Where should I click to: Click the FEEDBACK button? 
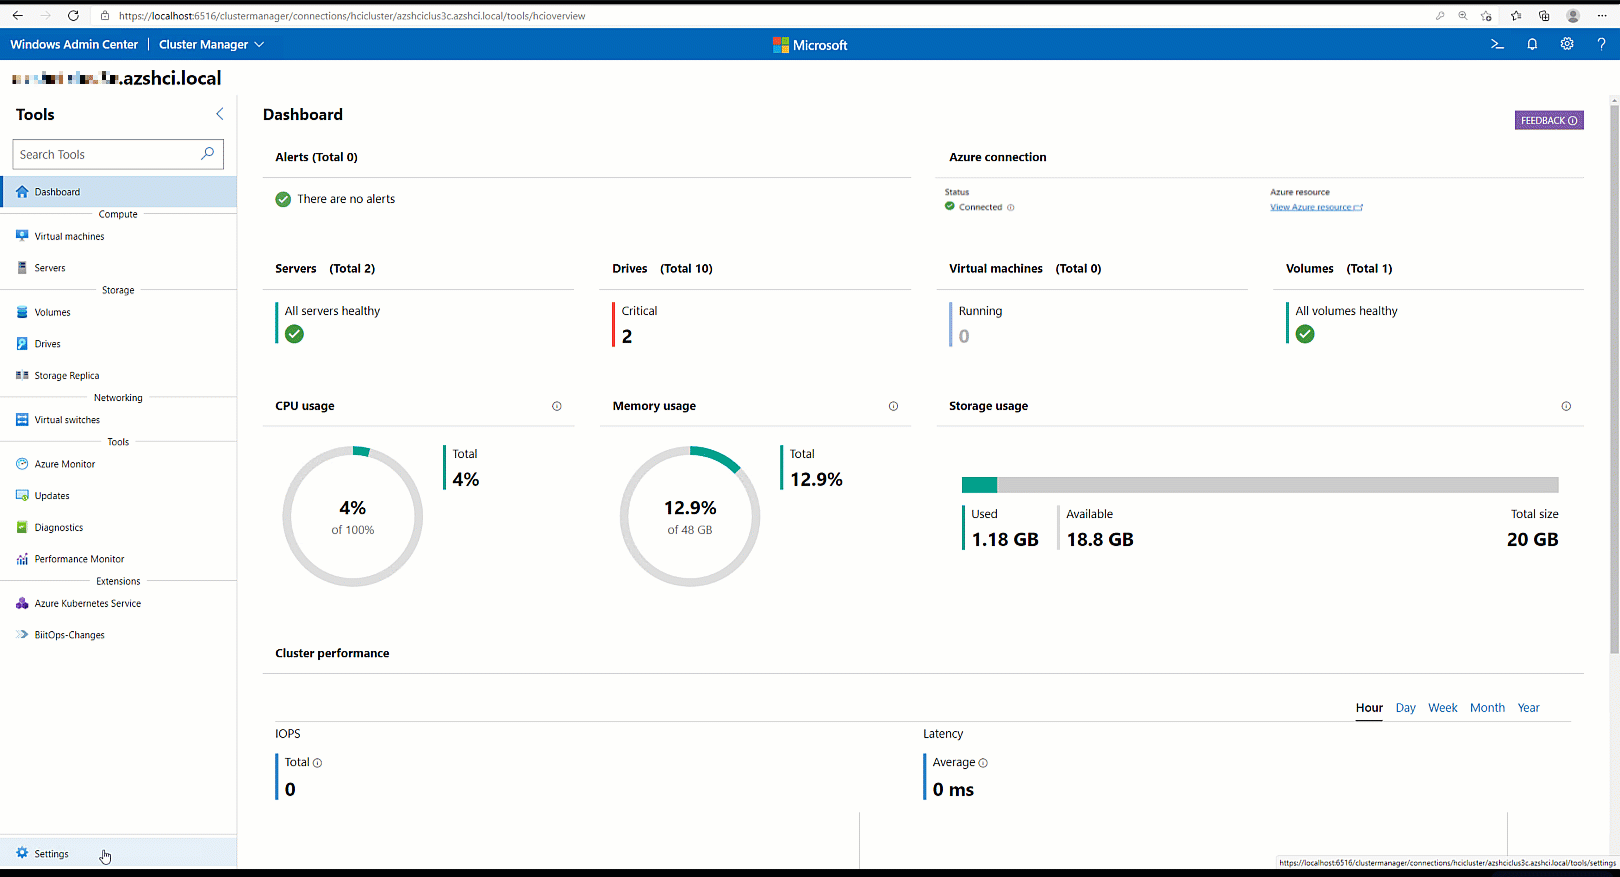pos(1548,121)
